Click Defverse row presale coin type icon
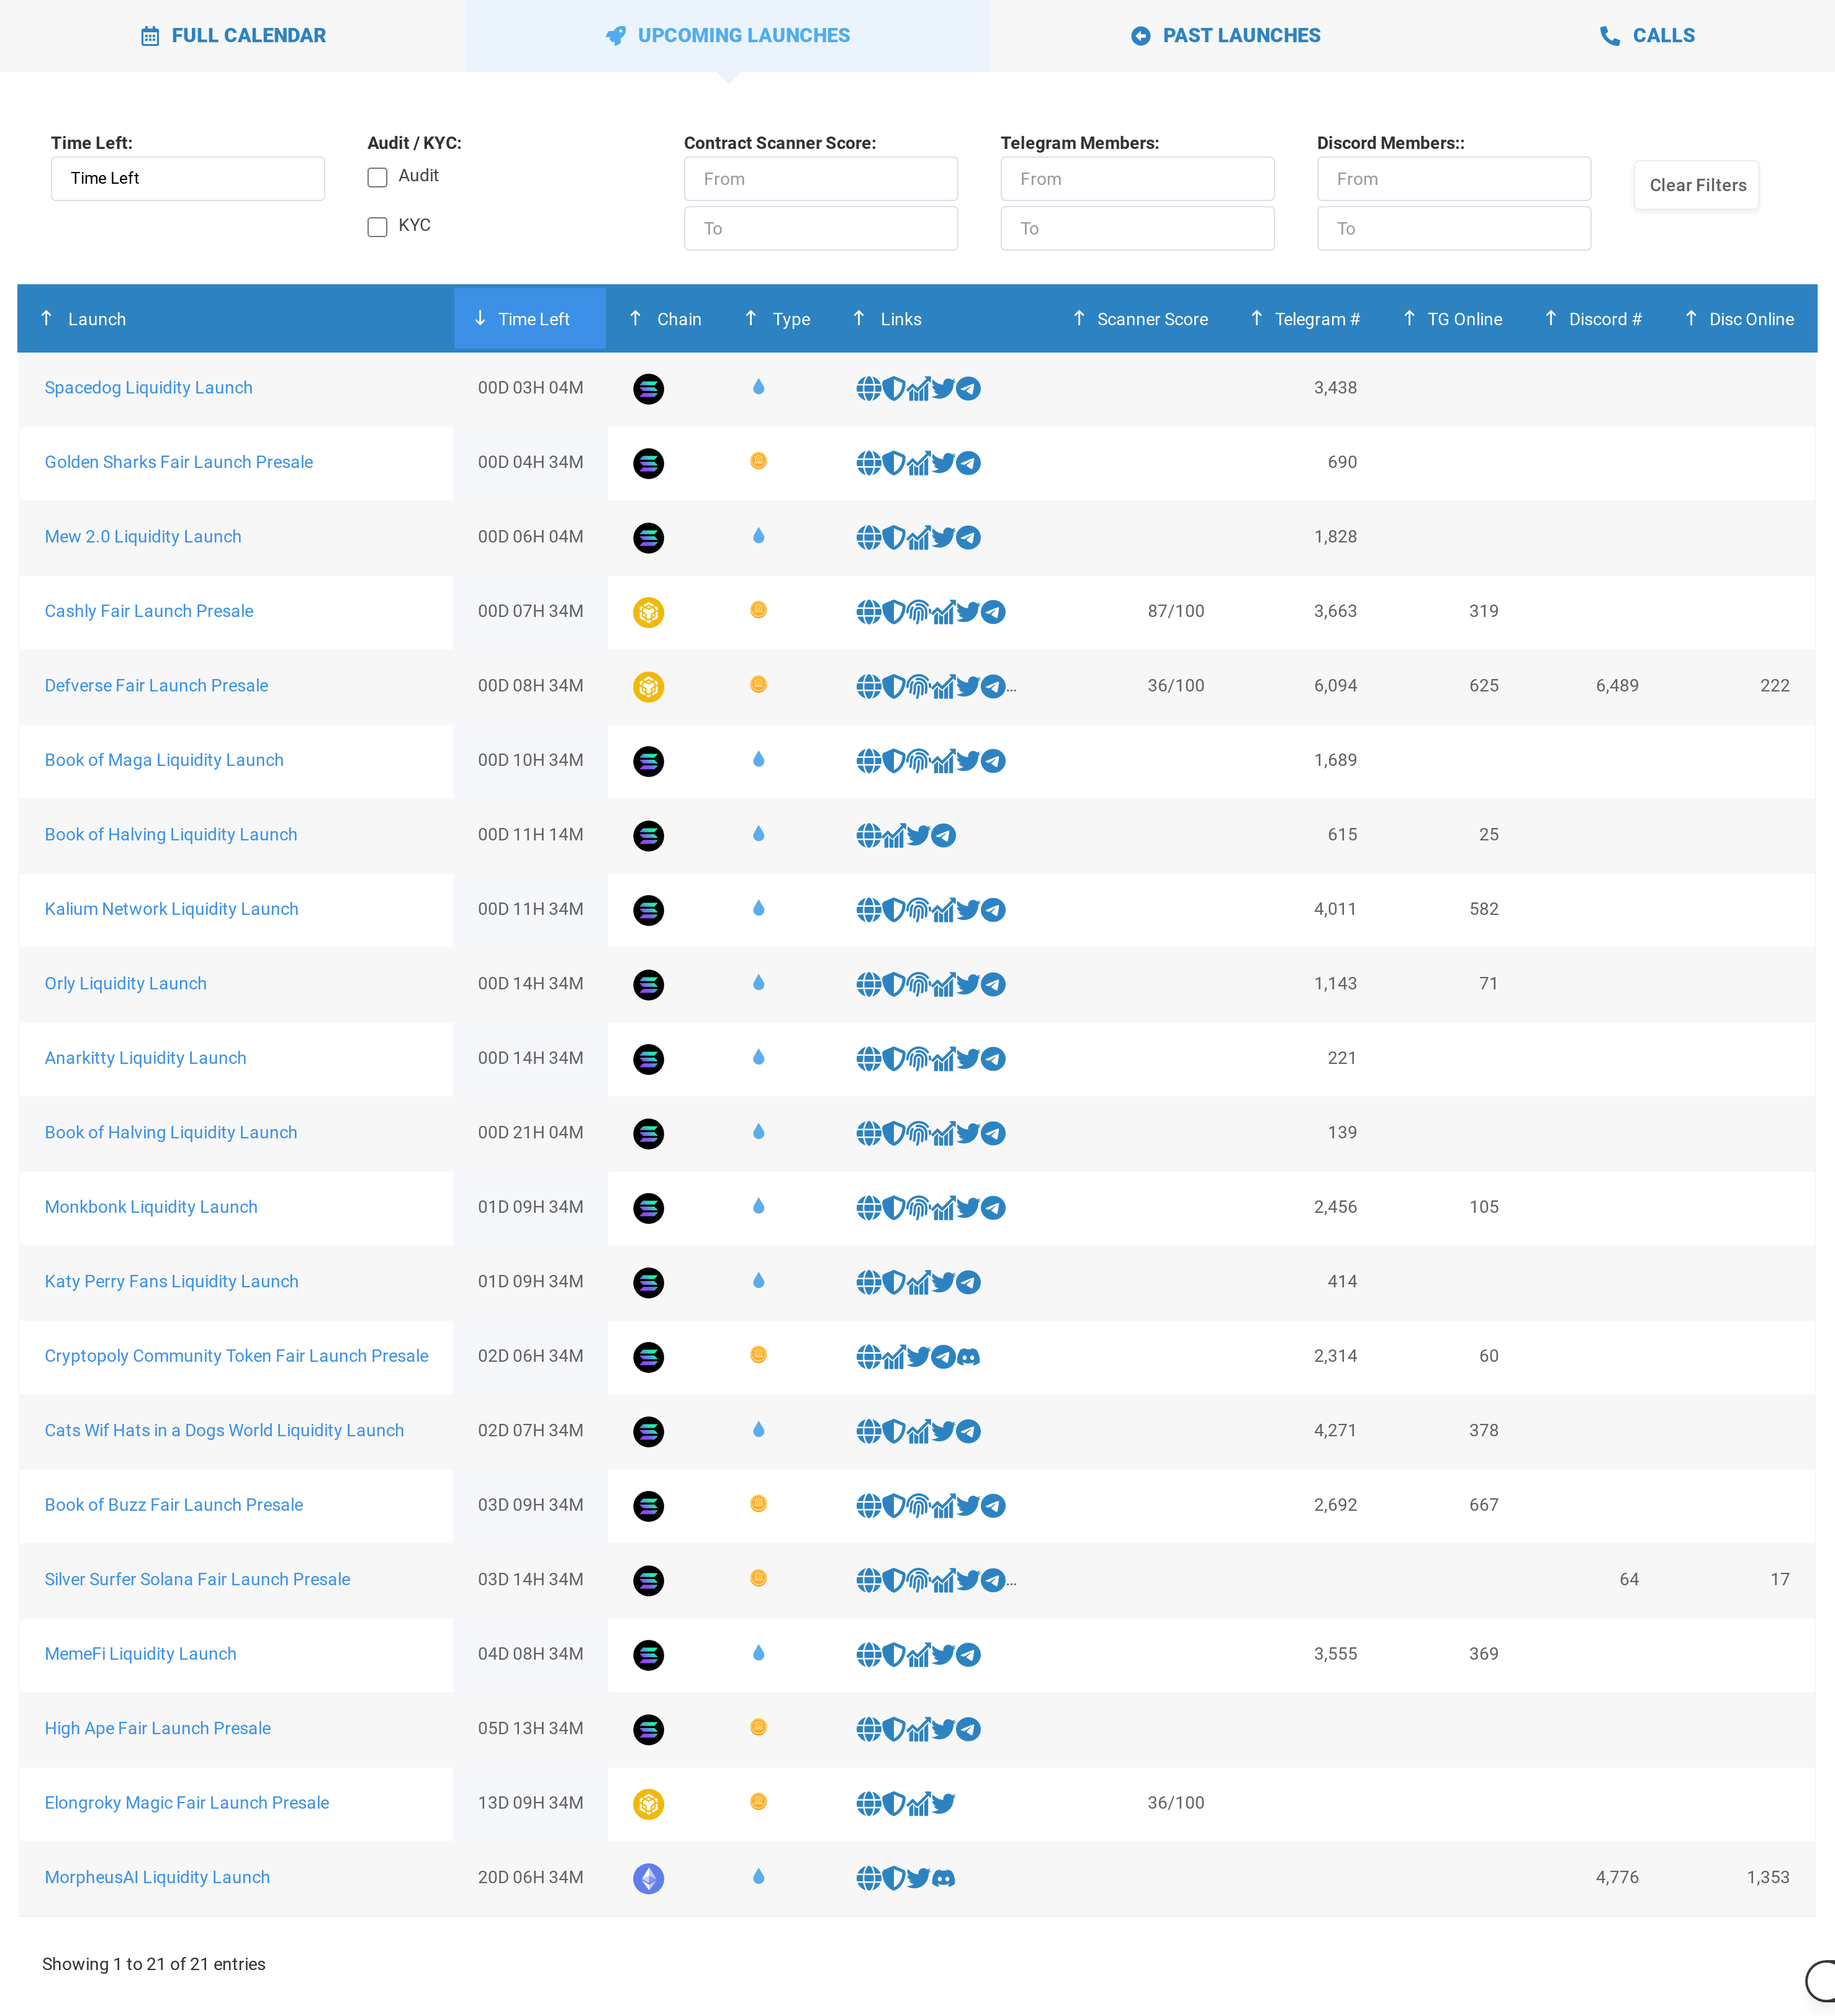 tap(758, 685)
